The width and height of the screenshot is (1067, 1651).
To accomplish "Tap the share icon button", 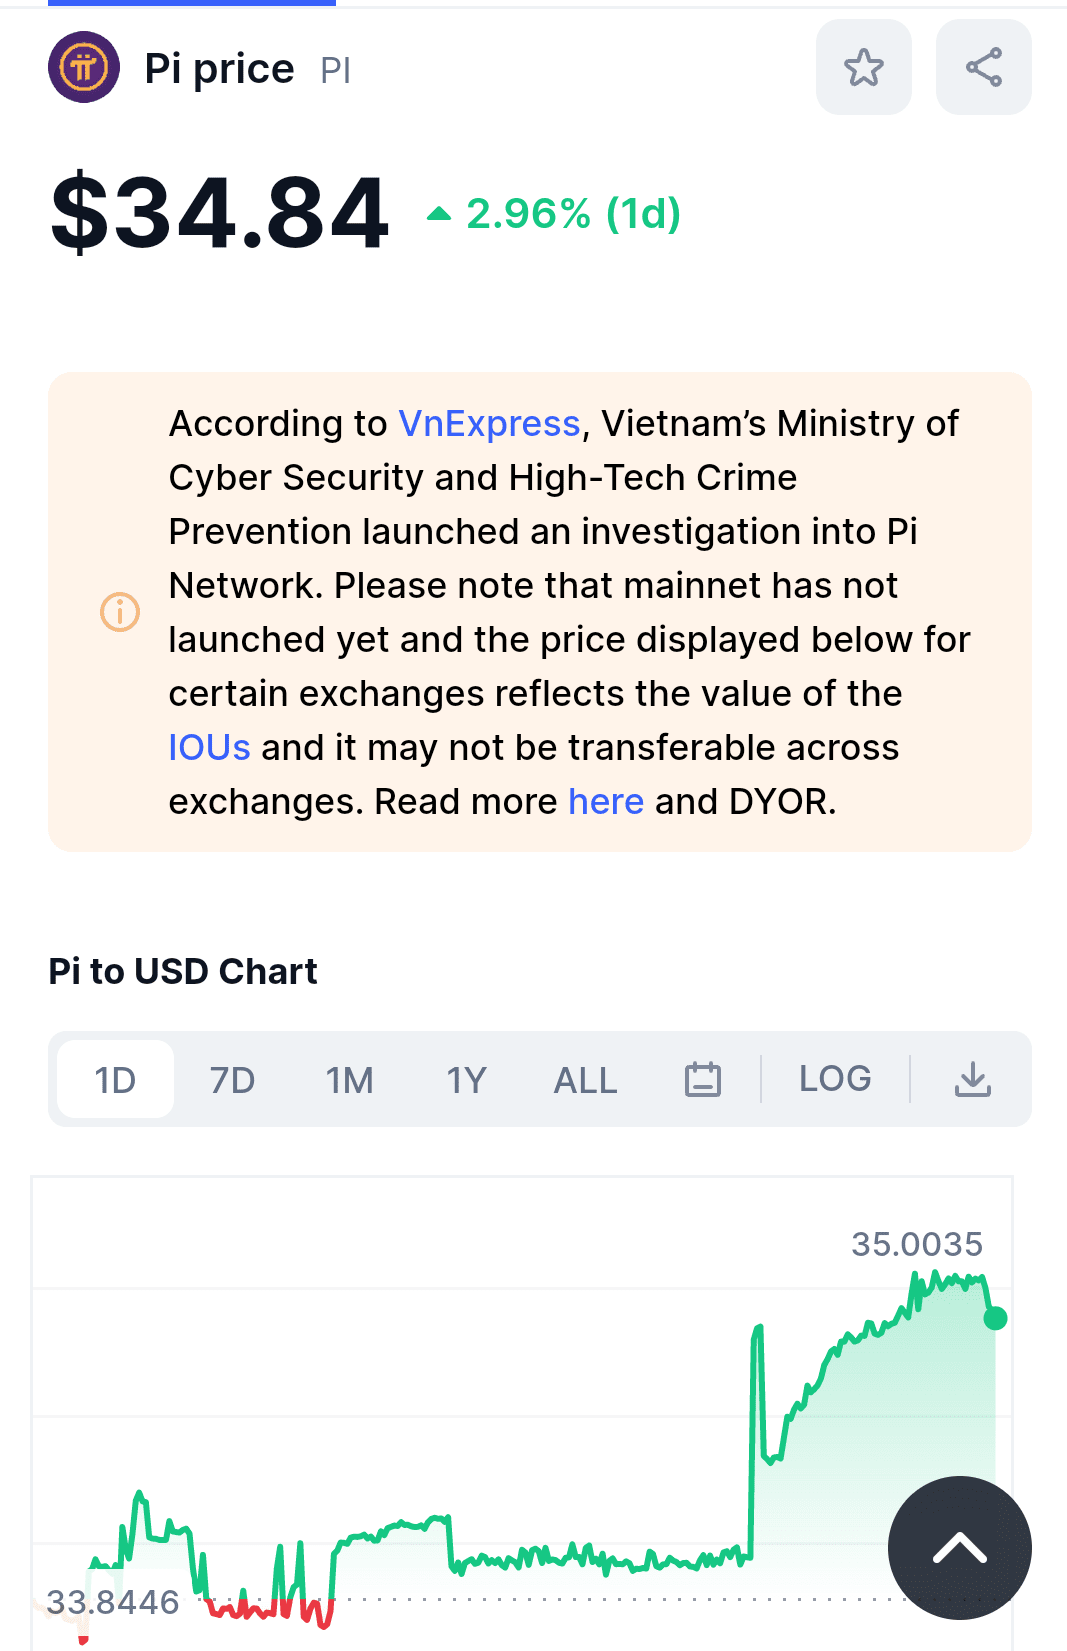I will (983, 67).
